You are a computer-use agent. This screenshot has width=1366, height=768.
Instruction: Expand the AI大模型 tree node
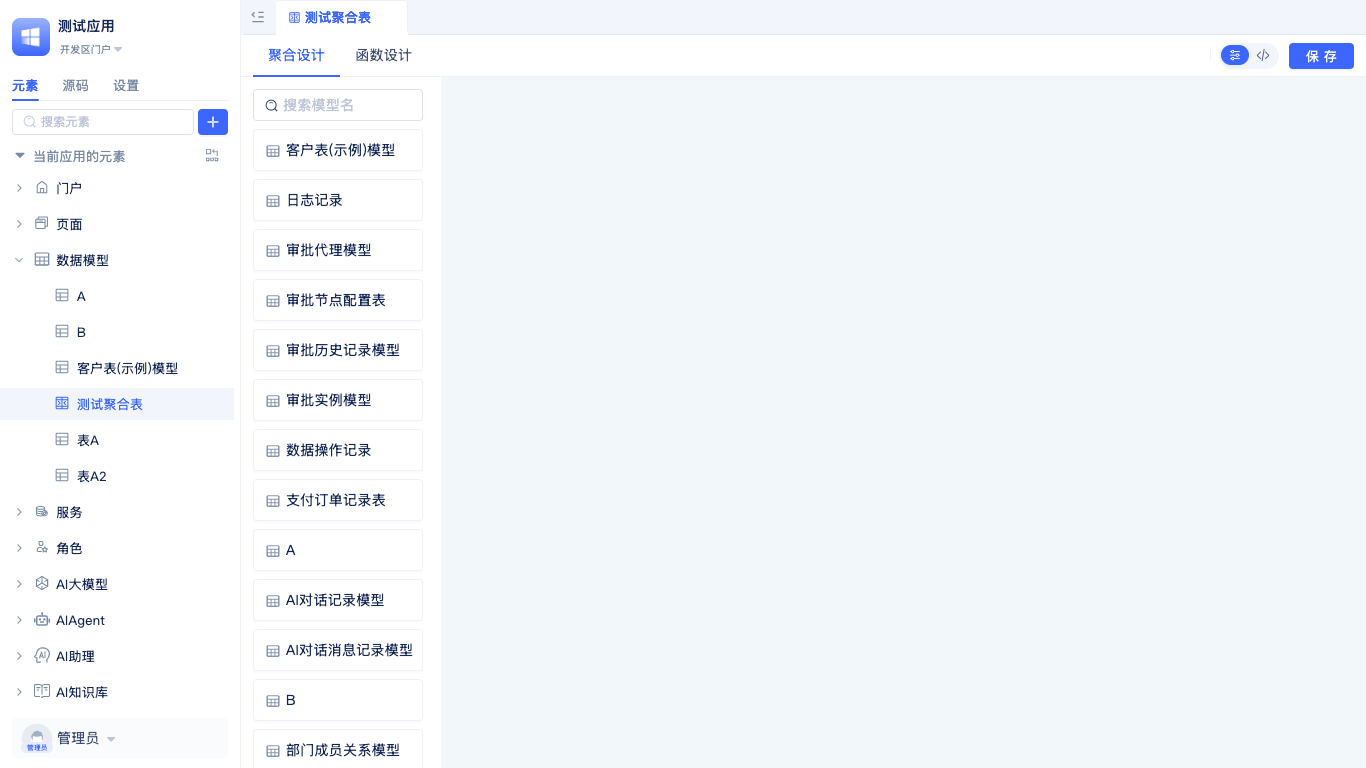tap(19, 584)
